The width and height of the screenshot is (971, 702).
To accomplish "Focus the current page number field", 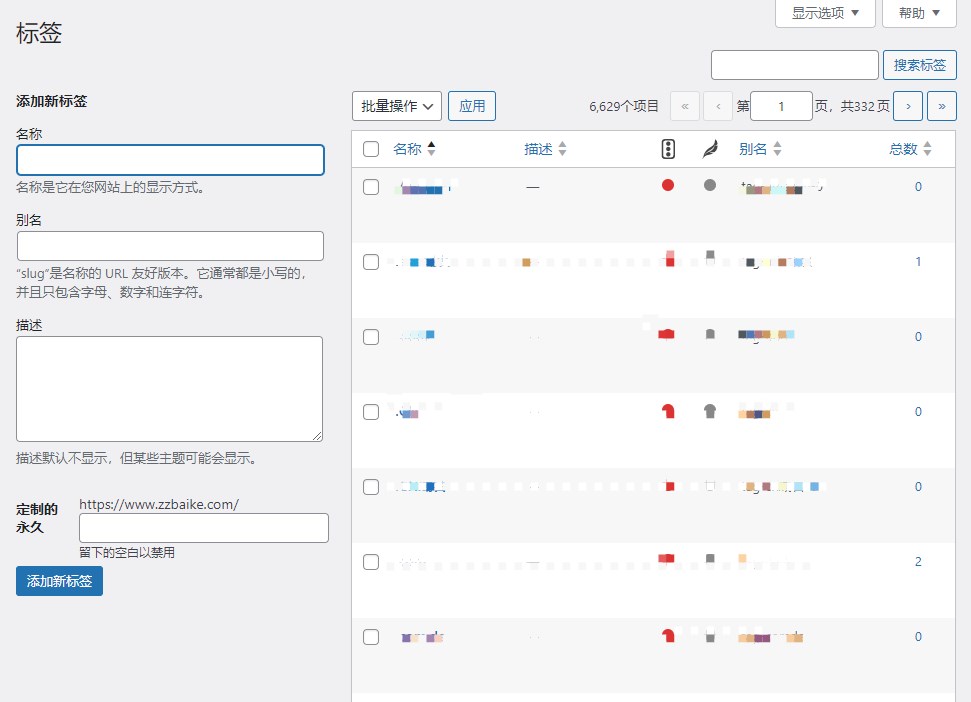I will click(x=780, y=106).
